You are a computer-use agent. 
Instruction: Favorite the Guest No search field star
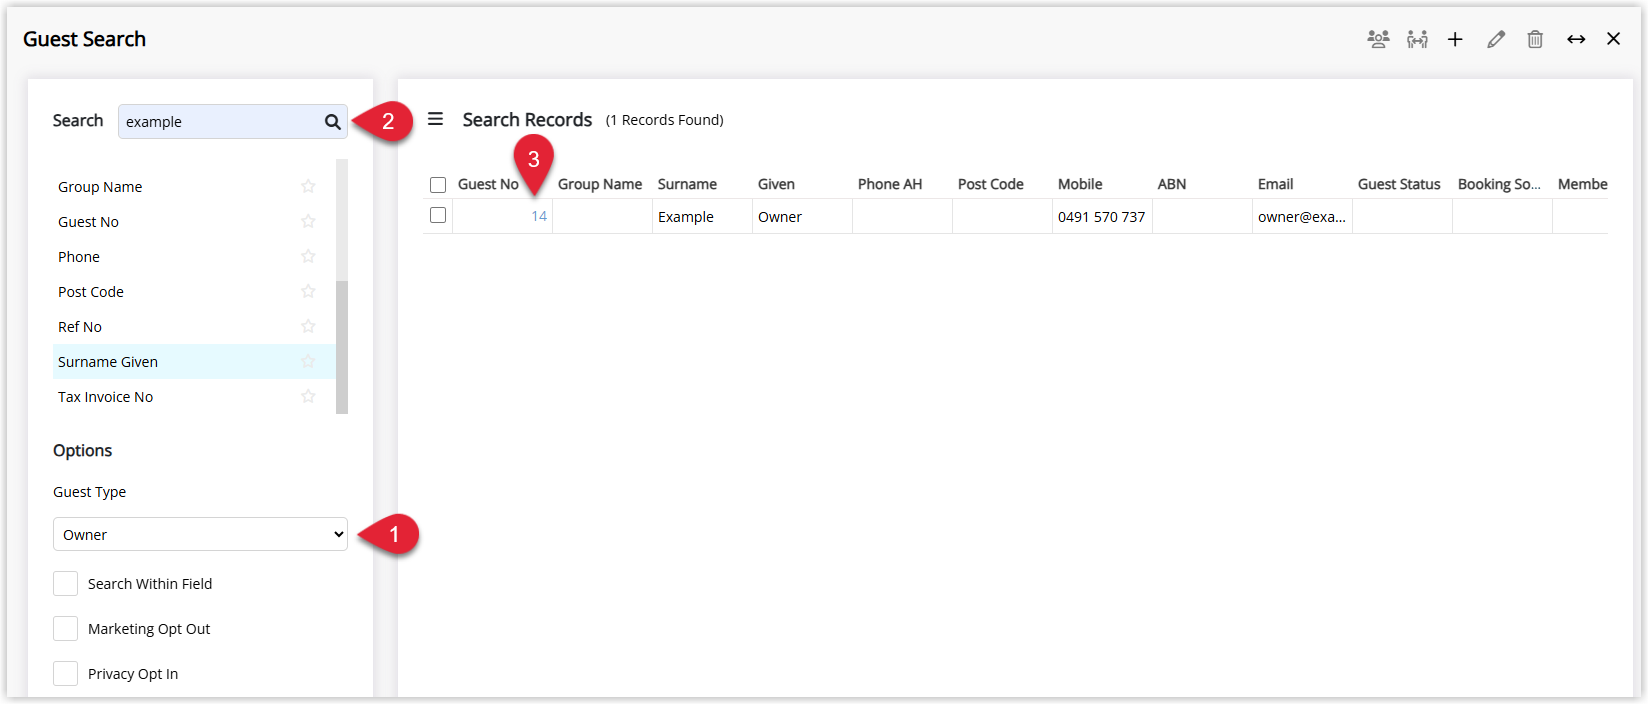(308, 221)
